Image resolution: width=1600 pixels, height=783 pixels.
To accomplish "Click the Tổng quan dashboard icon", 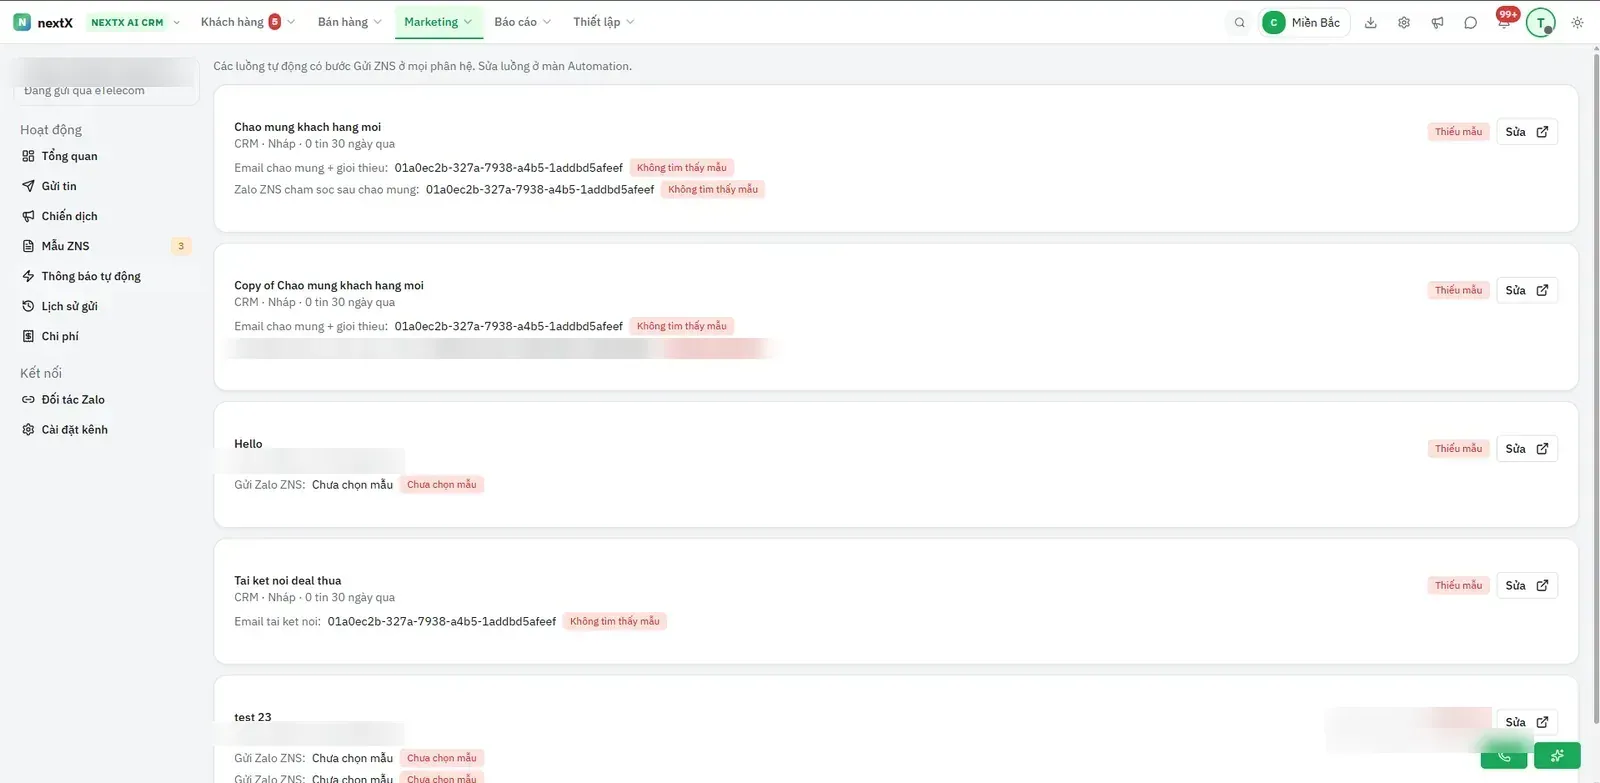I will (28, 156).
